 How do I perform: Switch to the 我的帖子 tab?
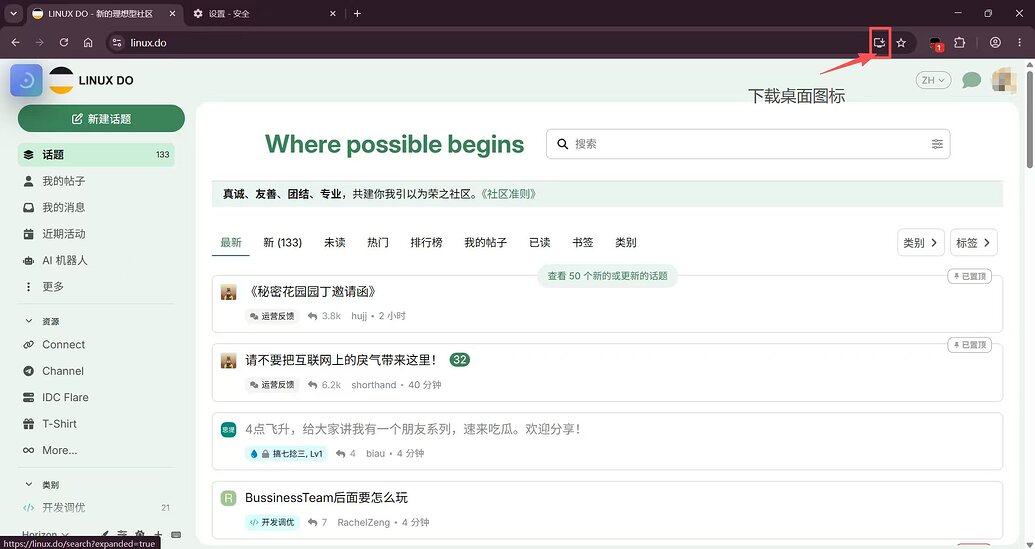[485, 242]
